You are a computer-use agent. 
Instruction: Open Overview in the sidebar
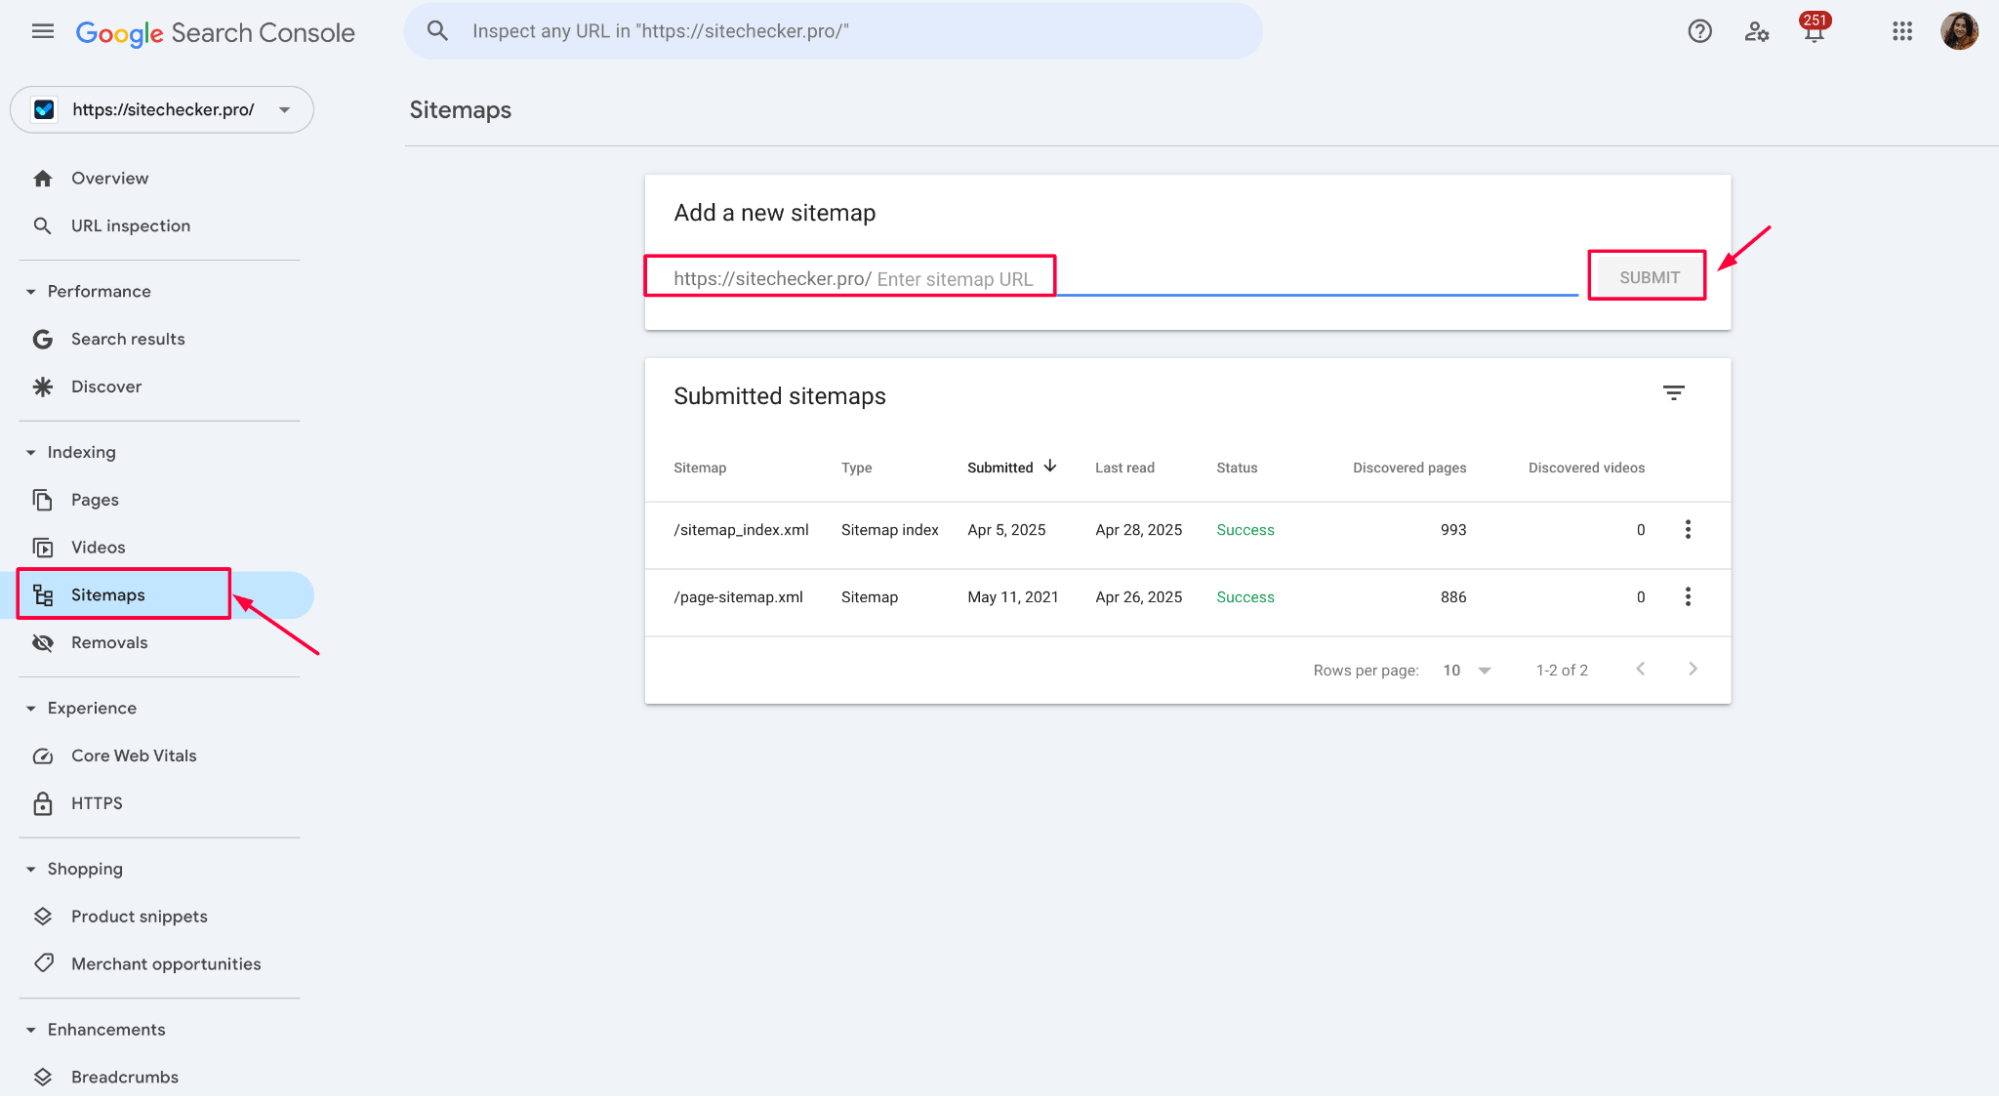(x=110, y=179)
